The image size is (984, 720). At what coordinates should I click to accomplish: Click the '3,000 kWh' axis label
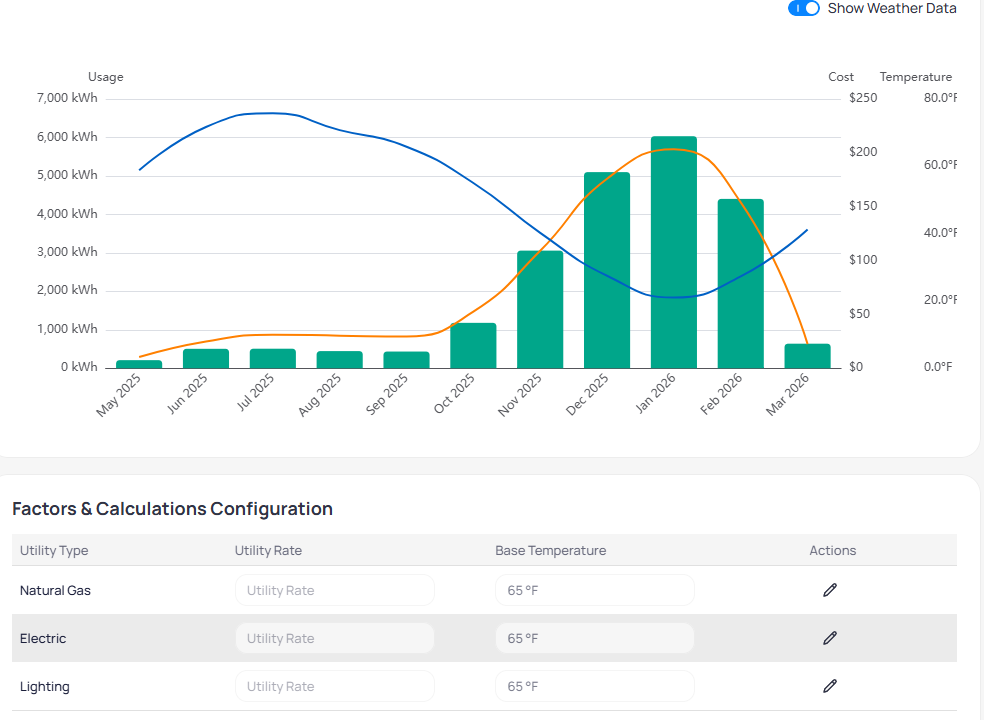click(x=67, y=252)
